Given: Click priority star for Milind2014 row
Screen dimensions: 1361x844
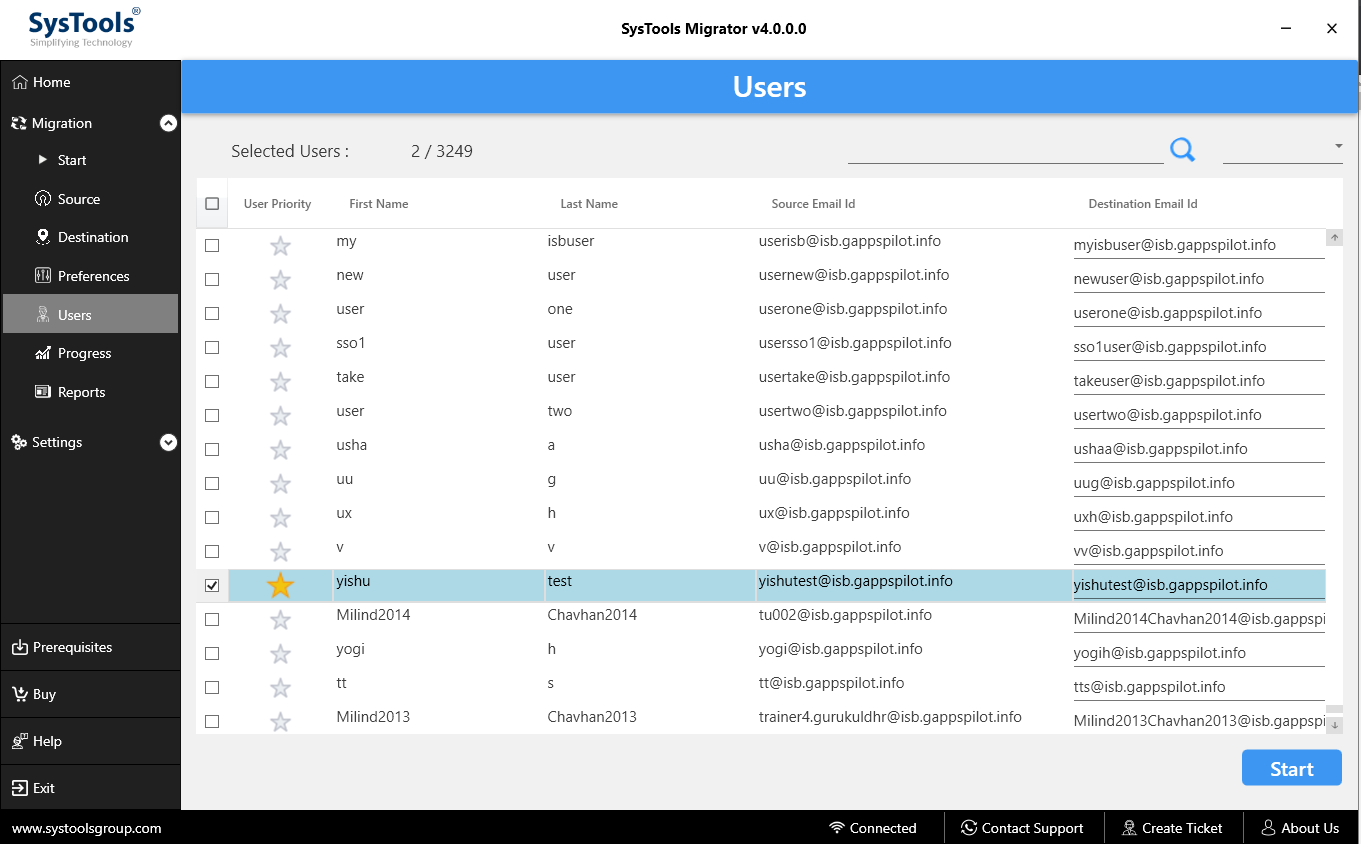Looking at the screenshot, I should (x=281, y=620).
